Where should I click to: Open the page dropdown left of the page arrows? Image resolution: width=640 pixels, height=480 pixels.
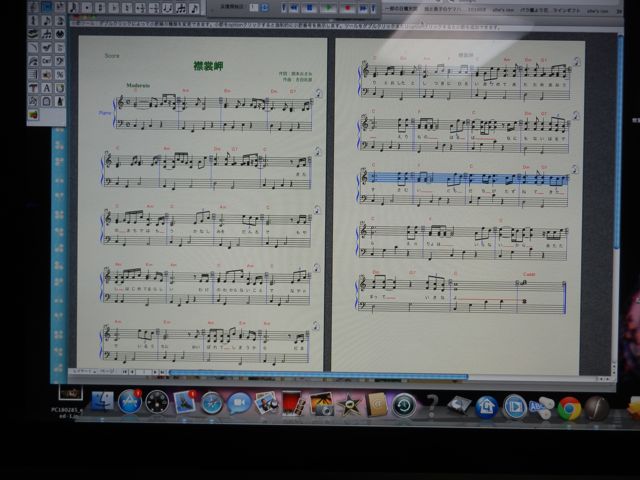107,372
